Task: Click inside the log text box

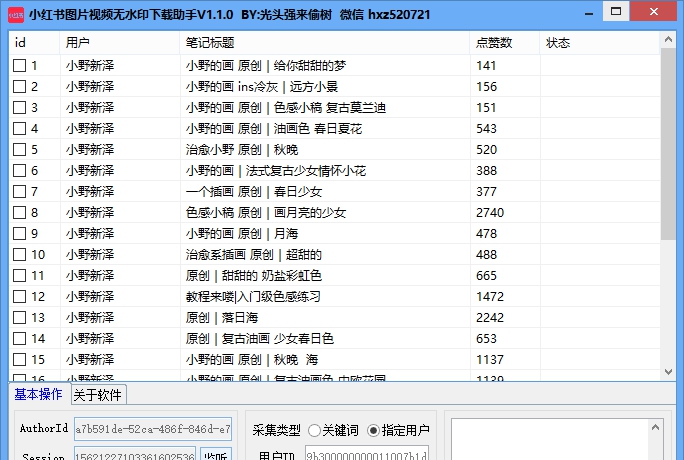Action: coord(550,440)
